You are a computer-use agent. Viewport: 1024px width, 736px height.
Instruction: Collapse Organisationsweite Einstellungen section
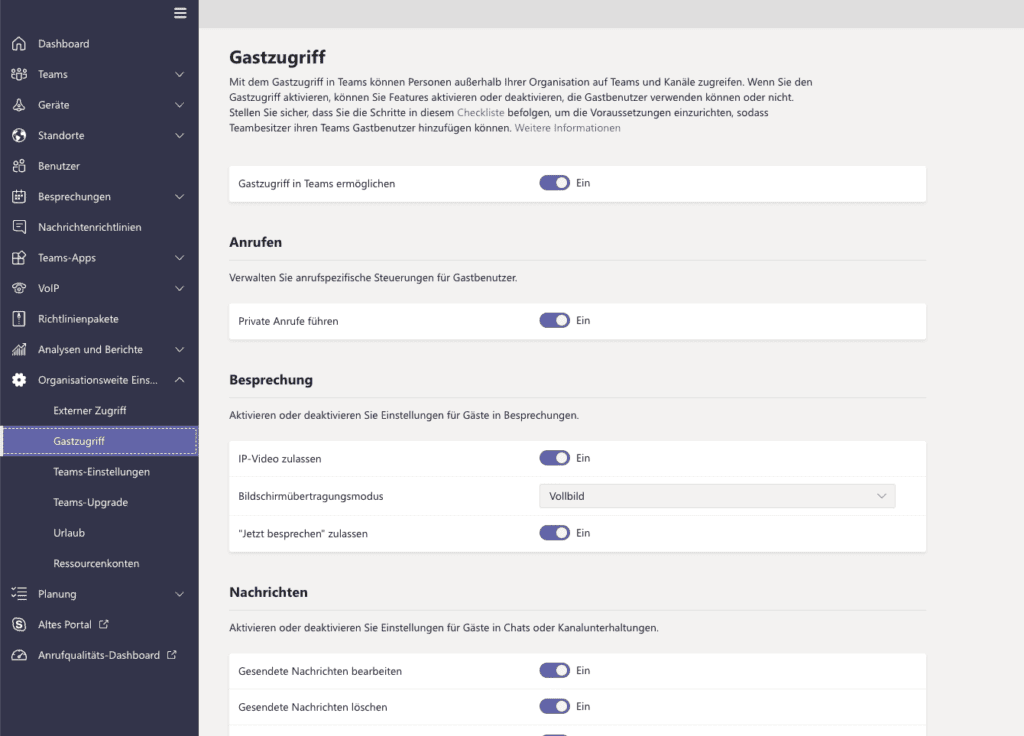coord(179,380)
